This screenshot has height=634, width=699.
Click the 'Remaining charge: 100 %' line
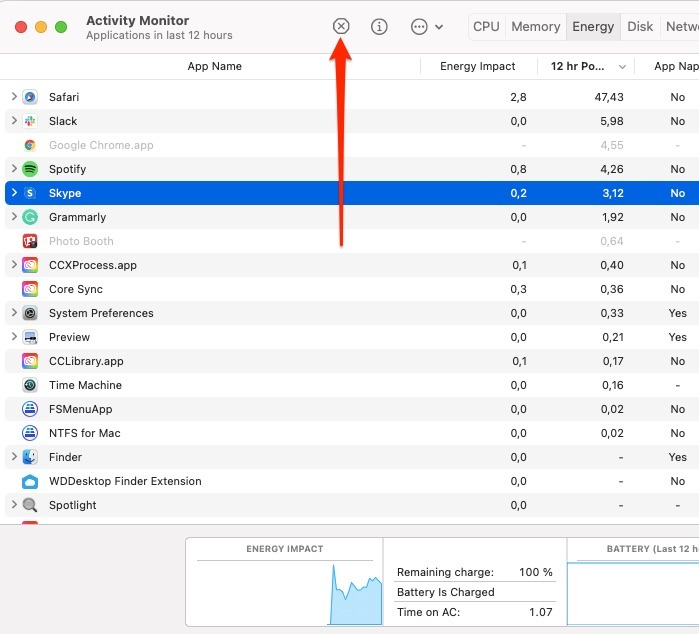[475, 572]
